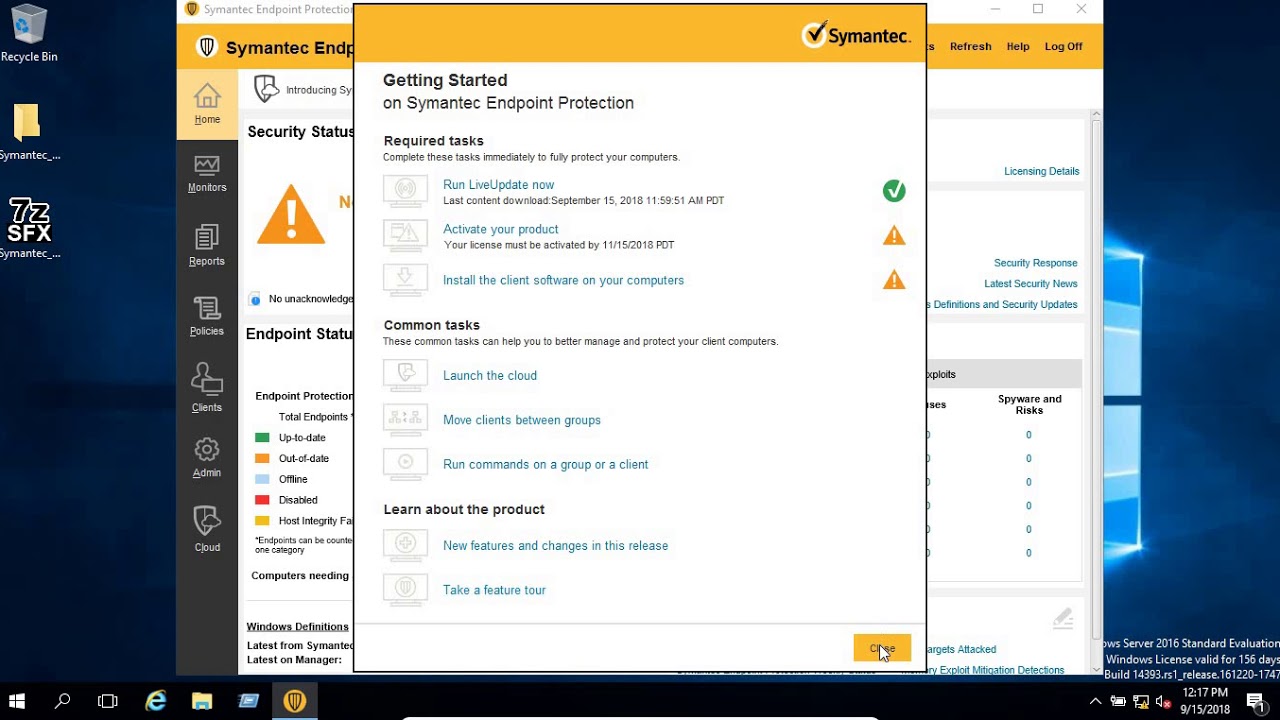Open File Explorer from the taskbar
Viewport: 1280px width, 720px height.
tap(202, 701)
